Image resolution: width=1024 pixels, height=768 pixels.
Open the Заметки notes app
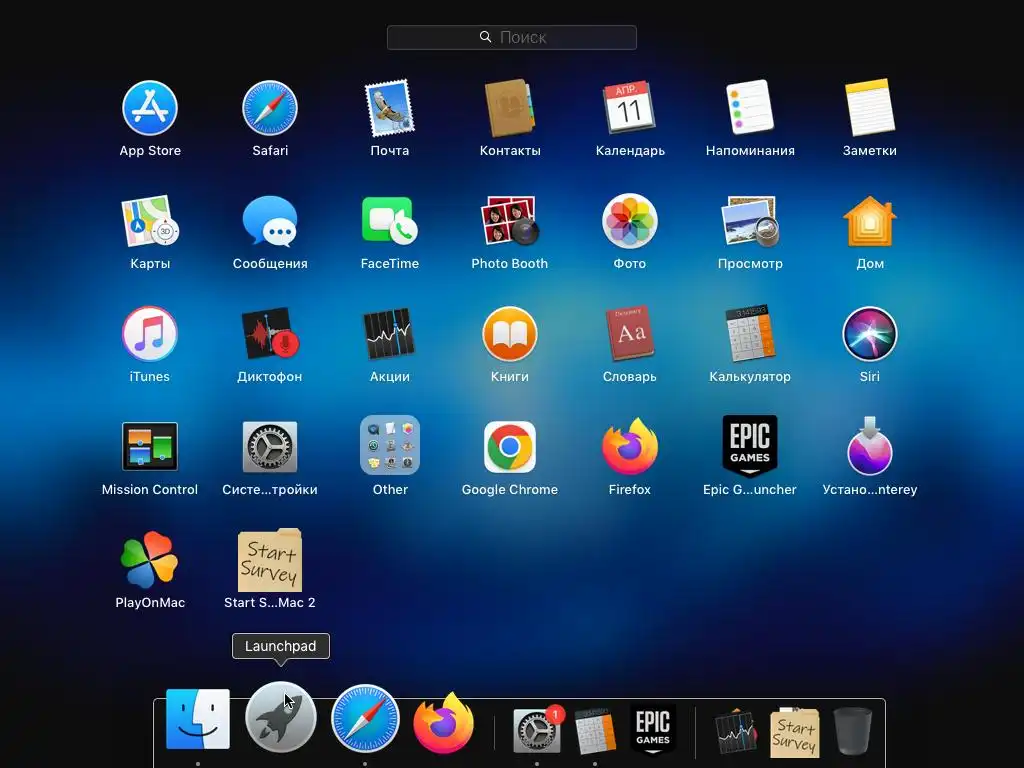870,108
